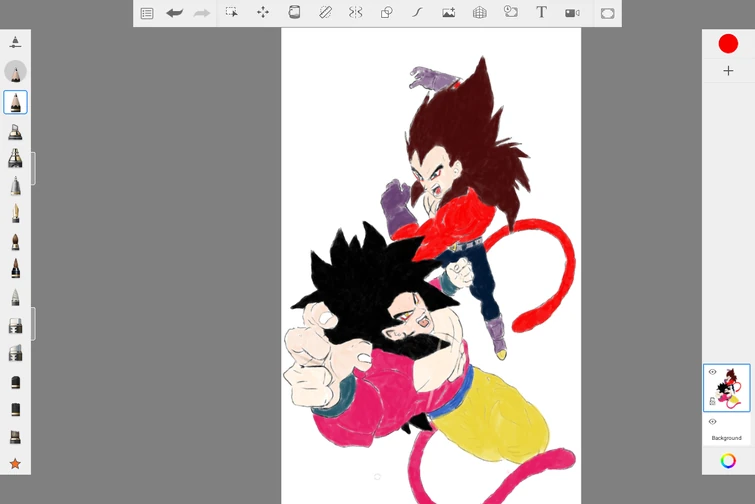
Task: Open the rainbow color wheel editor
Action: (728, 461)
